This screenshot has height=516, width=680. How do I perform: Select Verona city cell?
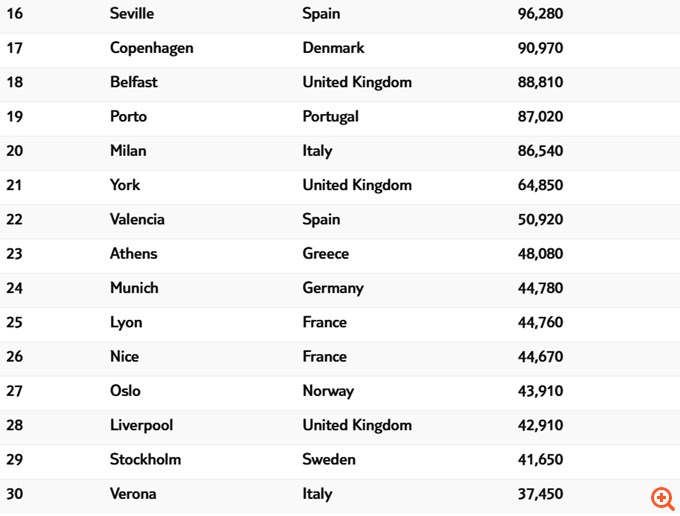point(133,494)
